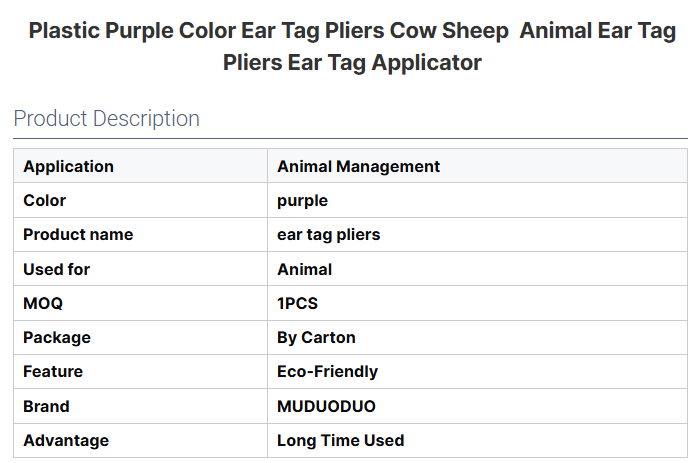This screenshot has width=696, height=463.
Task: Select the Product name label cell
Action: [x=78, y=234]
